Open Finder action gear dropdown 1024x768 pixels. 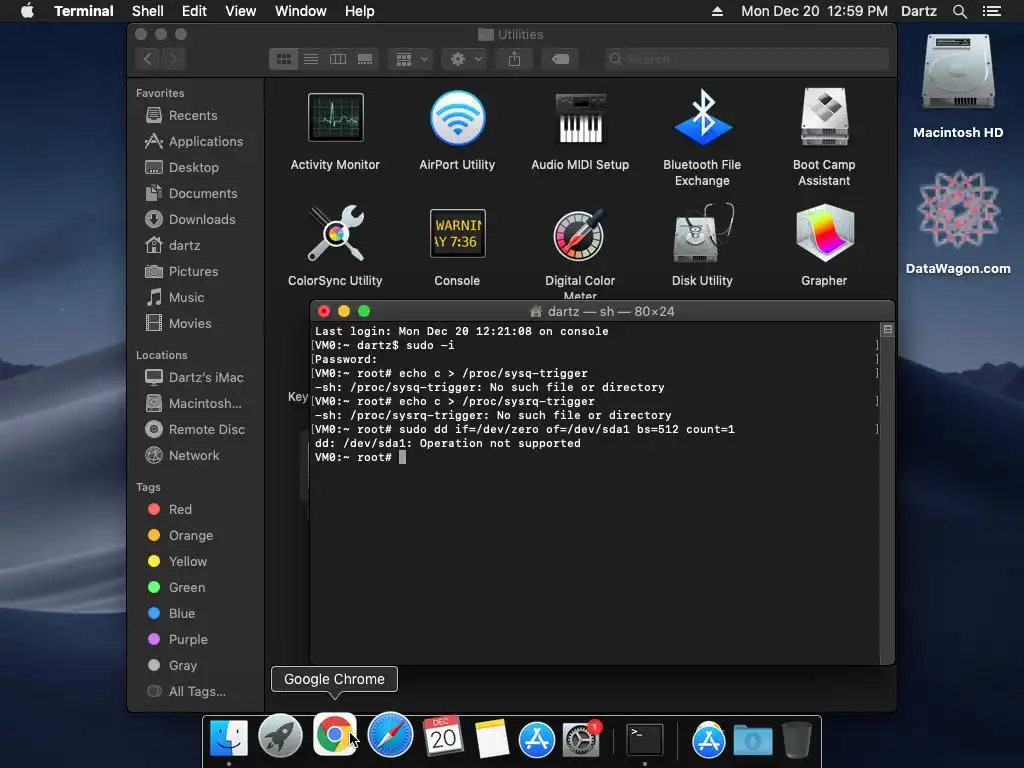tap(464, 59)
